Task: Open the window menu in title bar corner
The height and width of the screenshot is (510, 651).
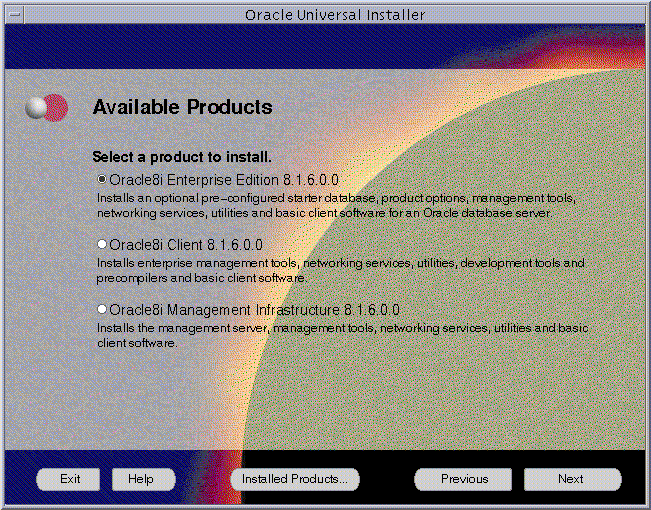Action: 15,15
